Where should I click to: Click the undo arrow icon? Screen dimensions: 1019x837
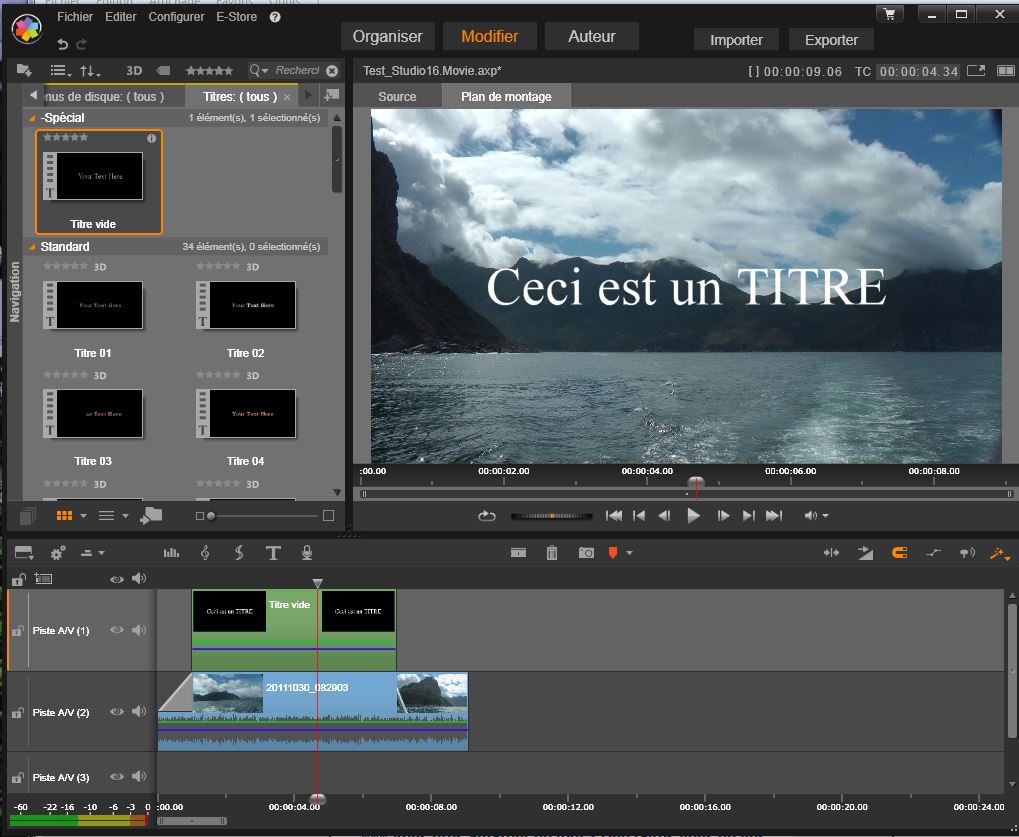(63, 44)
